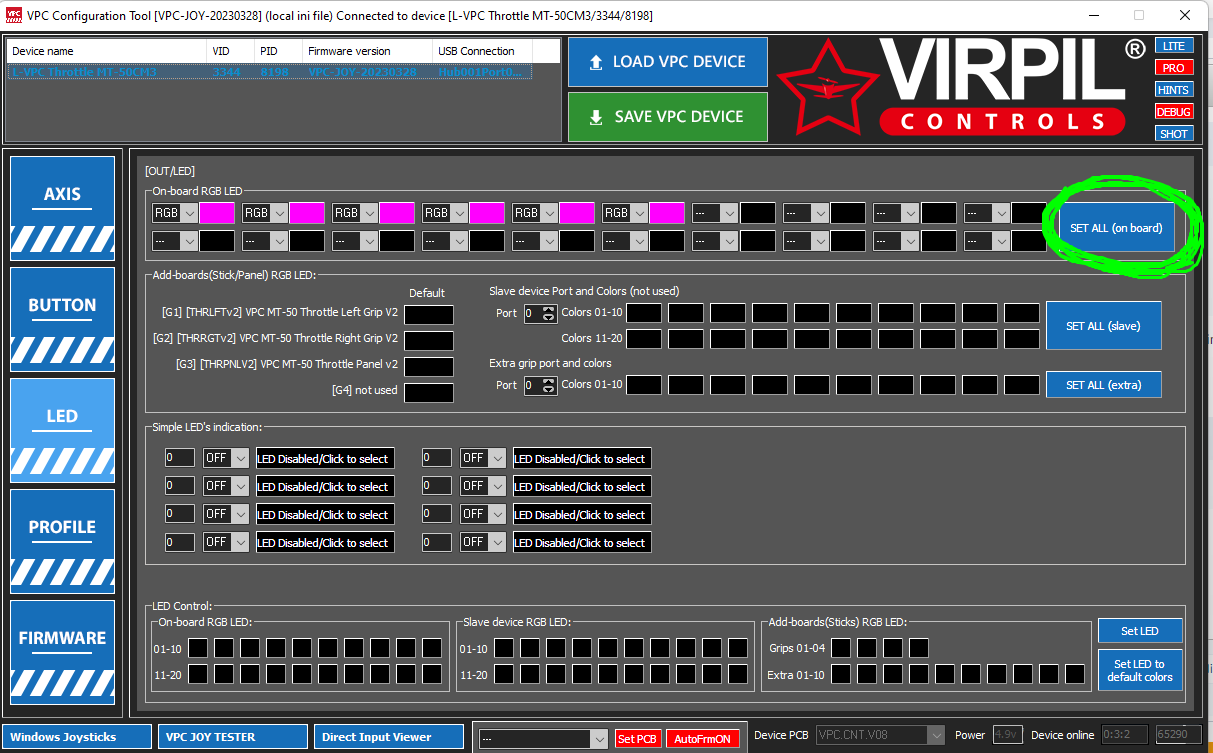The height and width of the screenshot is (753, 1213).
Task: Click first Grips 01-04 box
Action: click(x=841, y=648)
